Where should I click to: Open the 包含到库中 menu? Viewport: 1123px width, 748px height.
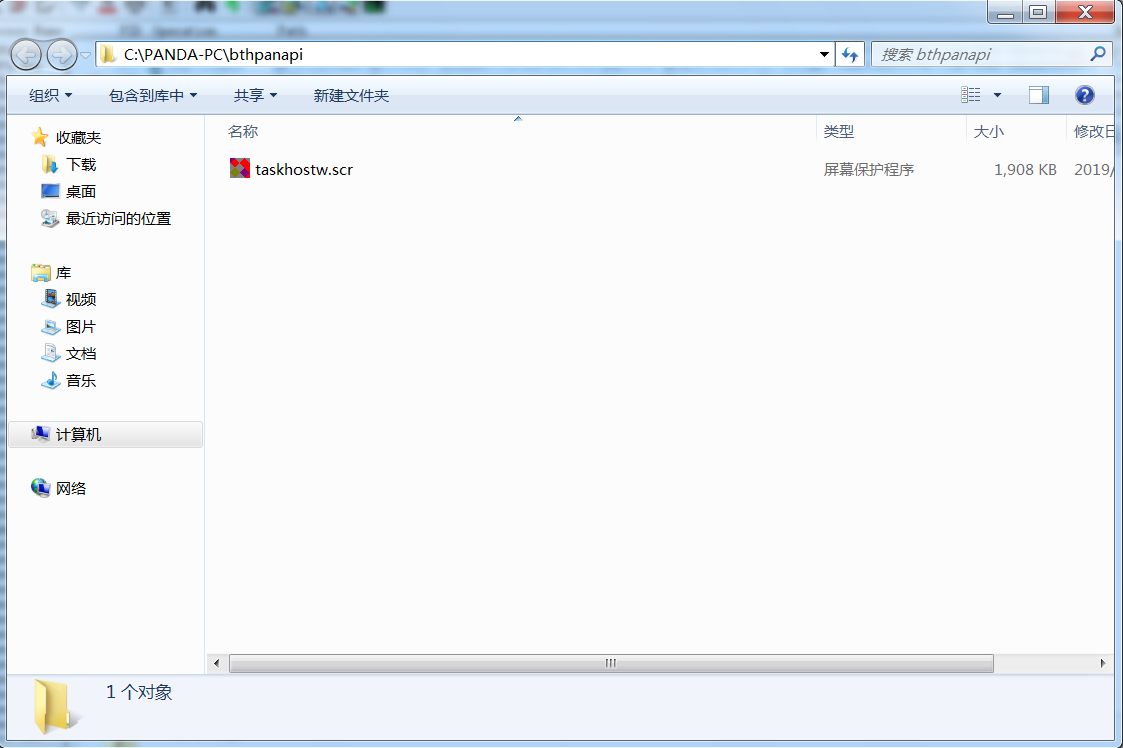point(153,95)
